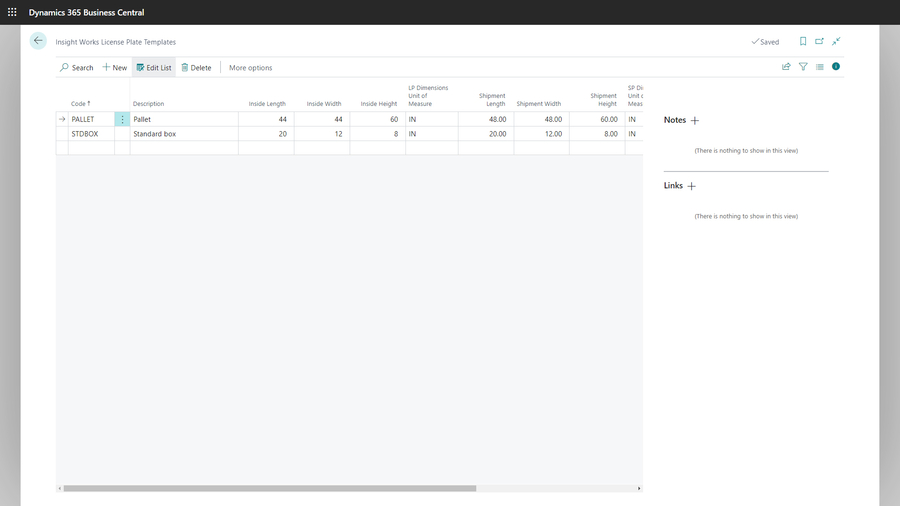
Task: Open Show more options for the PALLET row
Action: 122,119
